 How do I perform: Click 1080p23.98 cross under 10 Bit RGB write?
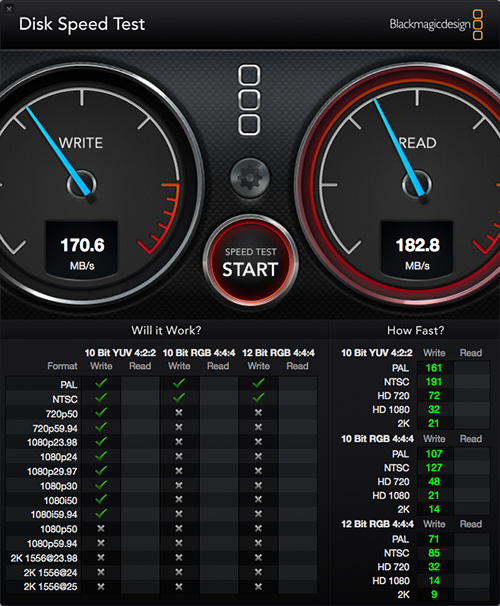click(179, 442)
